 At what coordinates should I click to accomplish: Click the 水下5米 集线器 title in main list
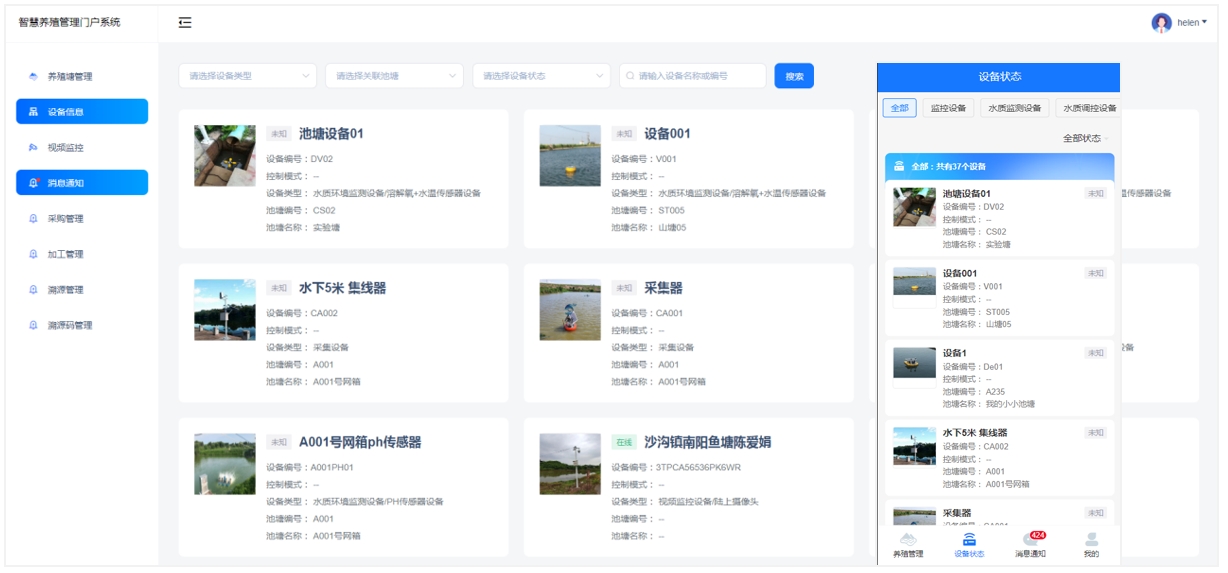click(x=342, y=288)
